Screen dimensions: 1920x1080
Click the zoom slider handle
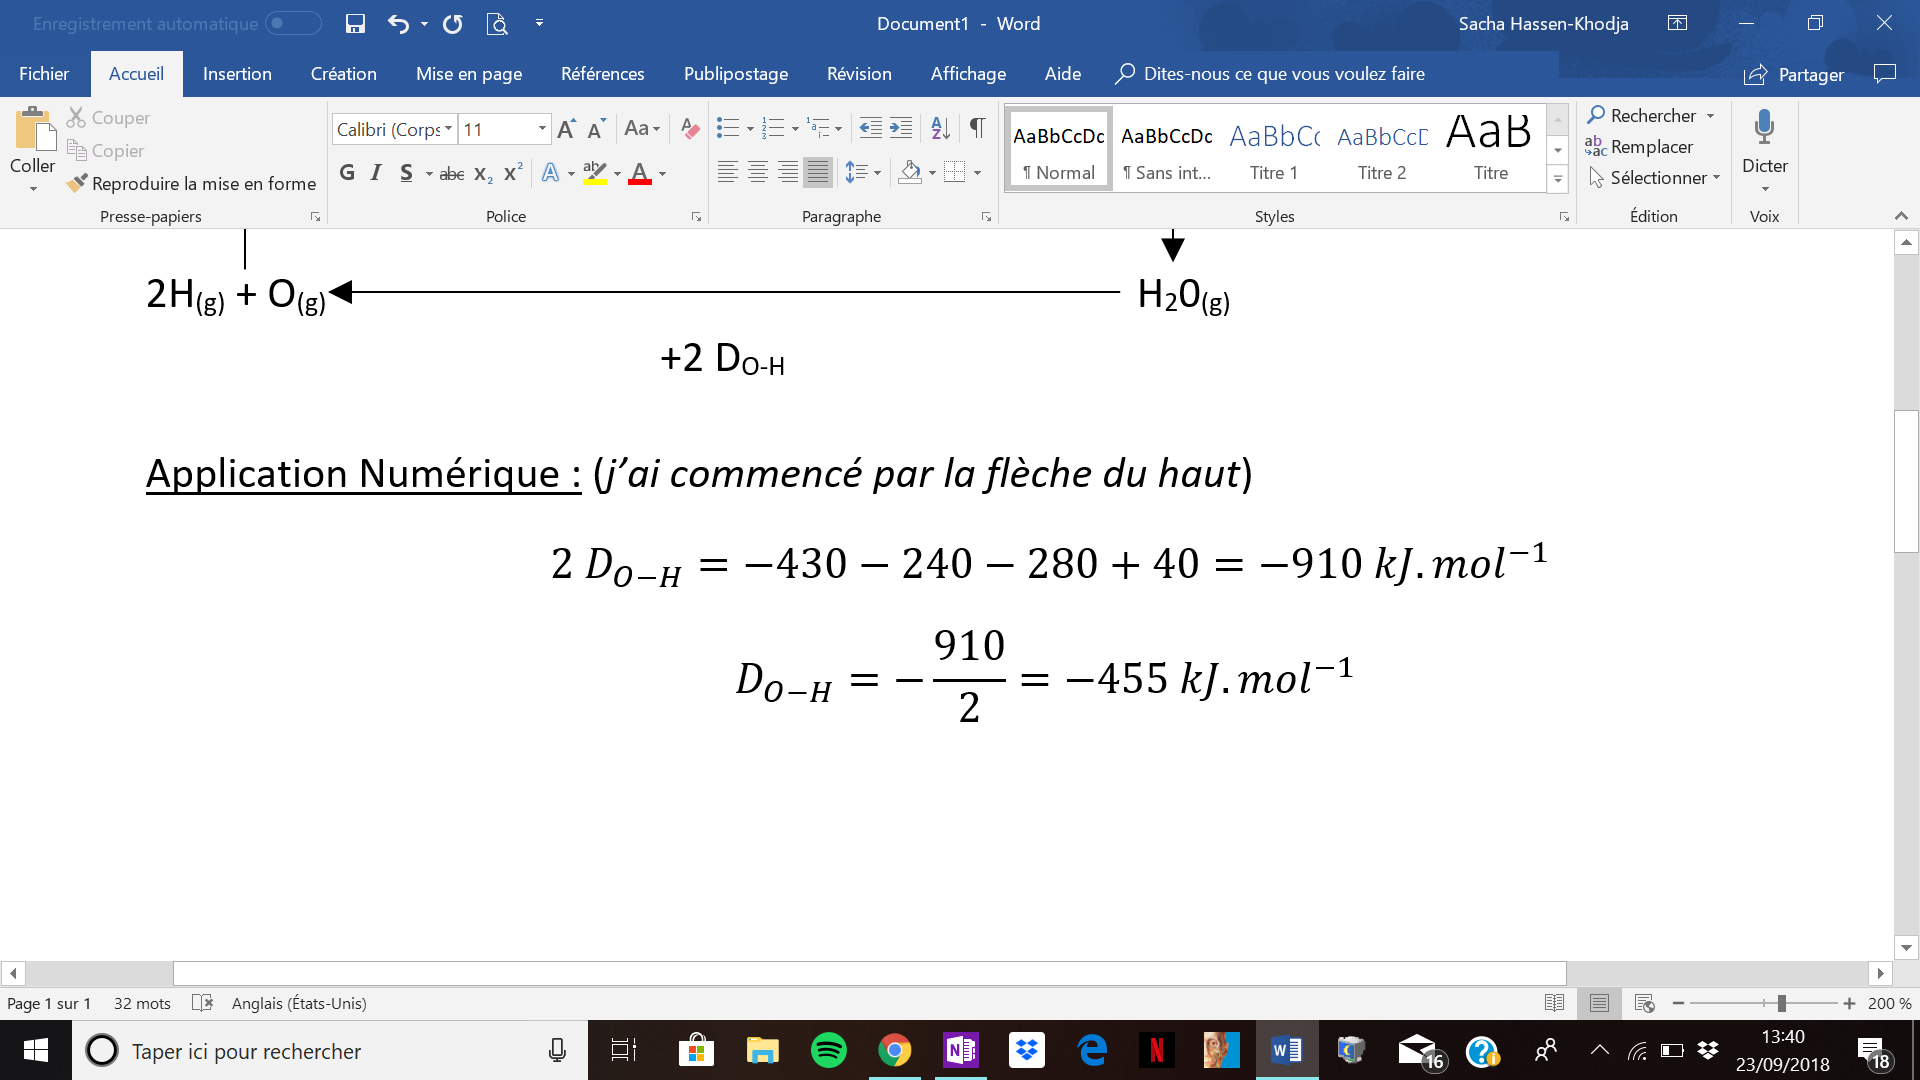point(1781,1003)
